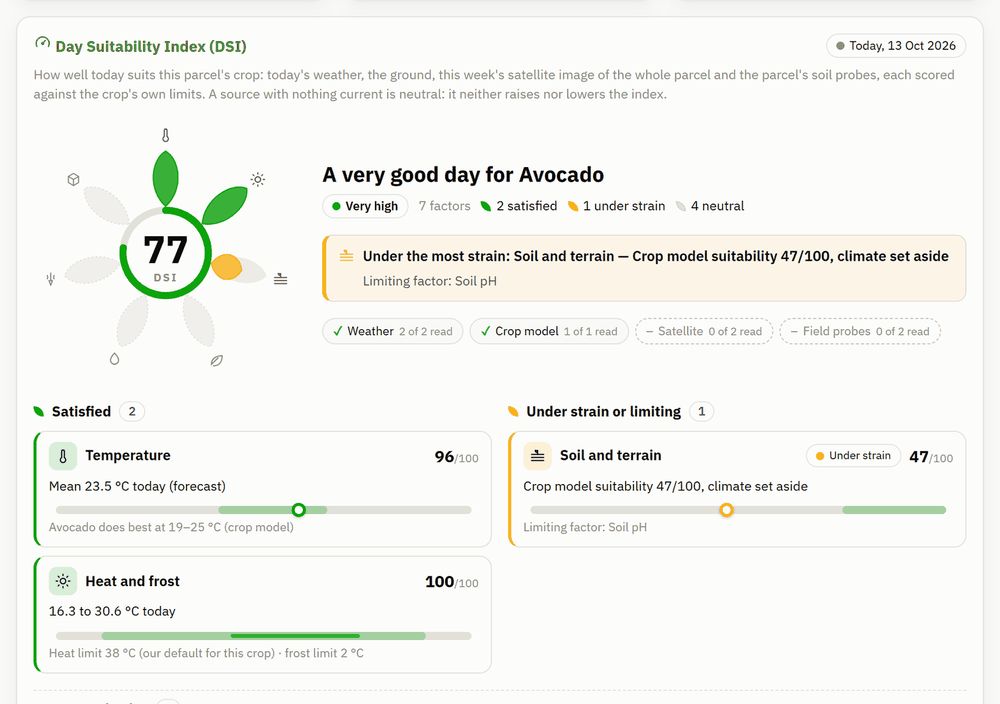The image size is (1000, 704).
Task: Click the Field probes 0 of 2 read chip
Action: click(860, 332)
